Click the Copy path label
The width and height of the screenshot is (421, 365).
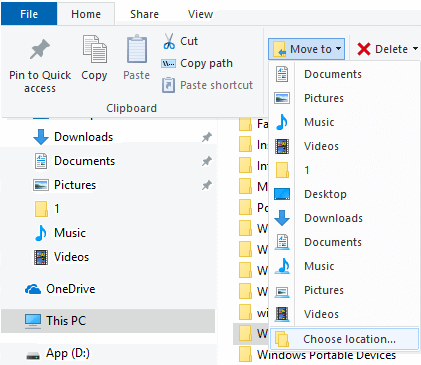[x=206, y=63]
